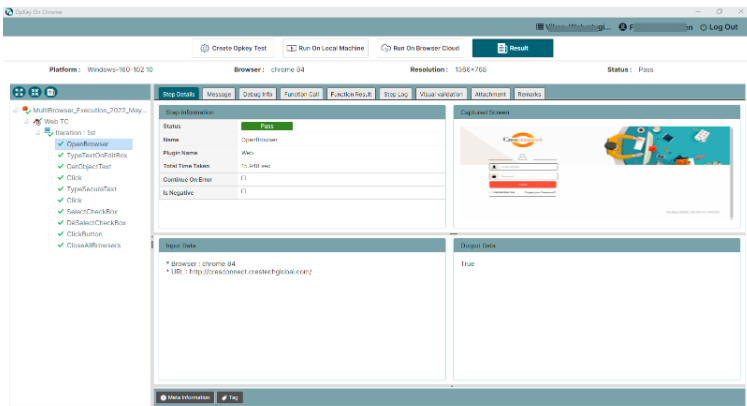
Task: Toggle the Is Negative checkbox
Action: tap(243, 191)
